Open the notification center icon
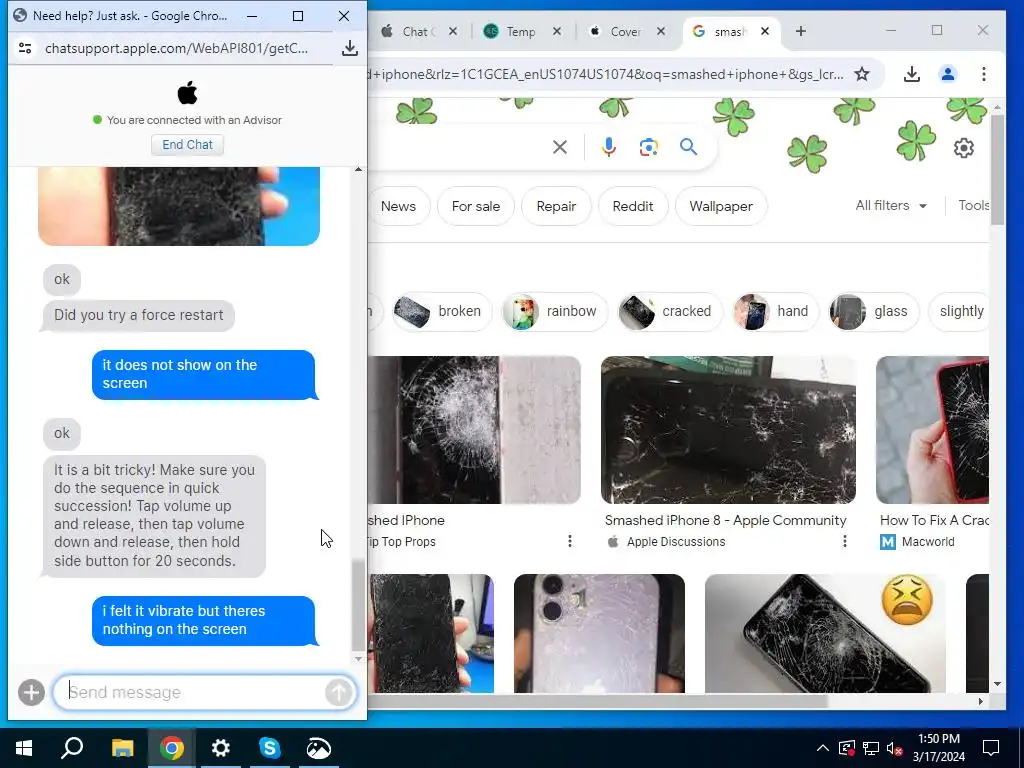The image size is (1024, 768). (991, 748)
